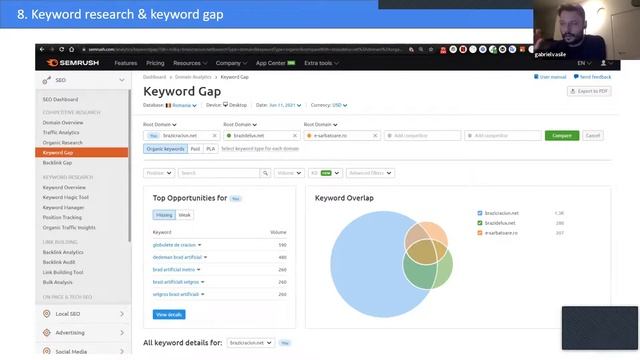
Task: Click the first Add competitor field
Action: coord(422,136)
